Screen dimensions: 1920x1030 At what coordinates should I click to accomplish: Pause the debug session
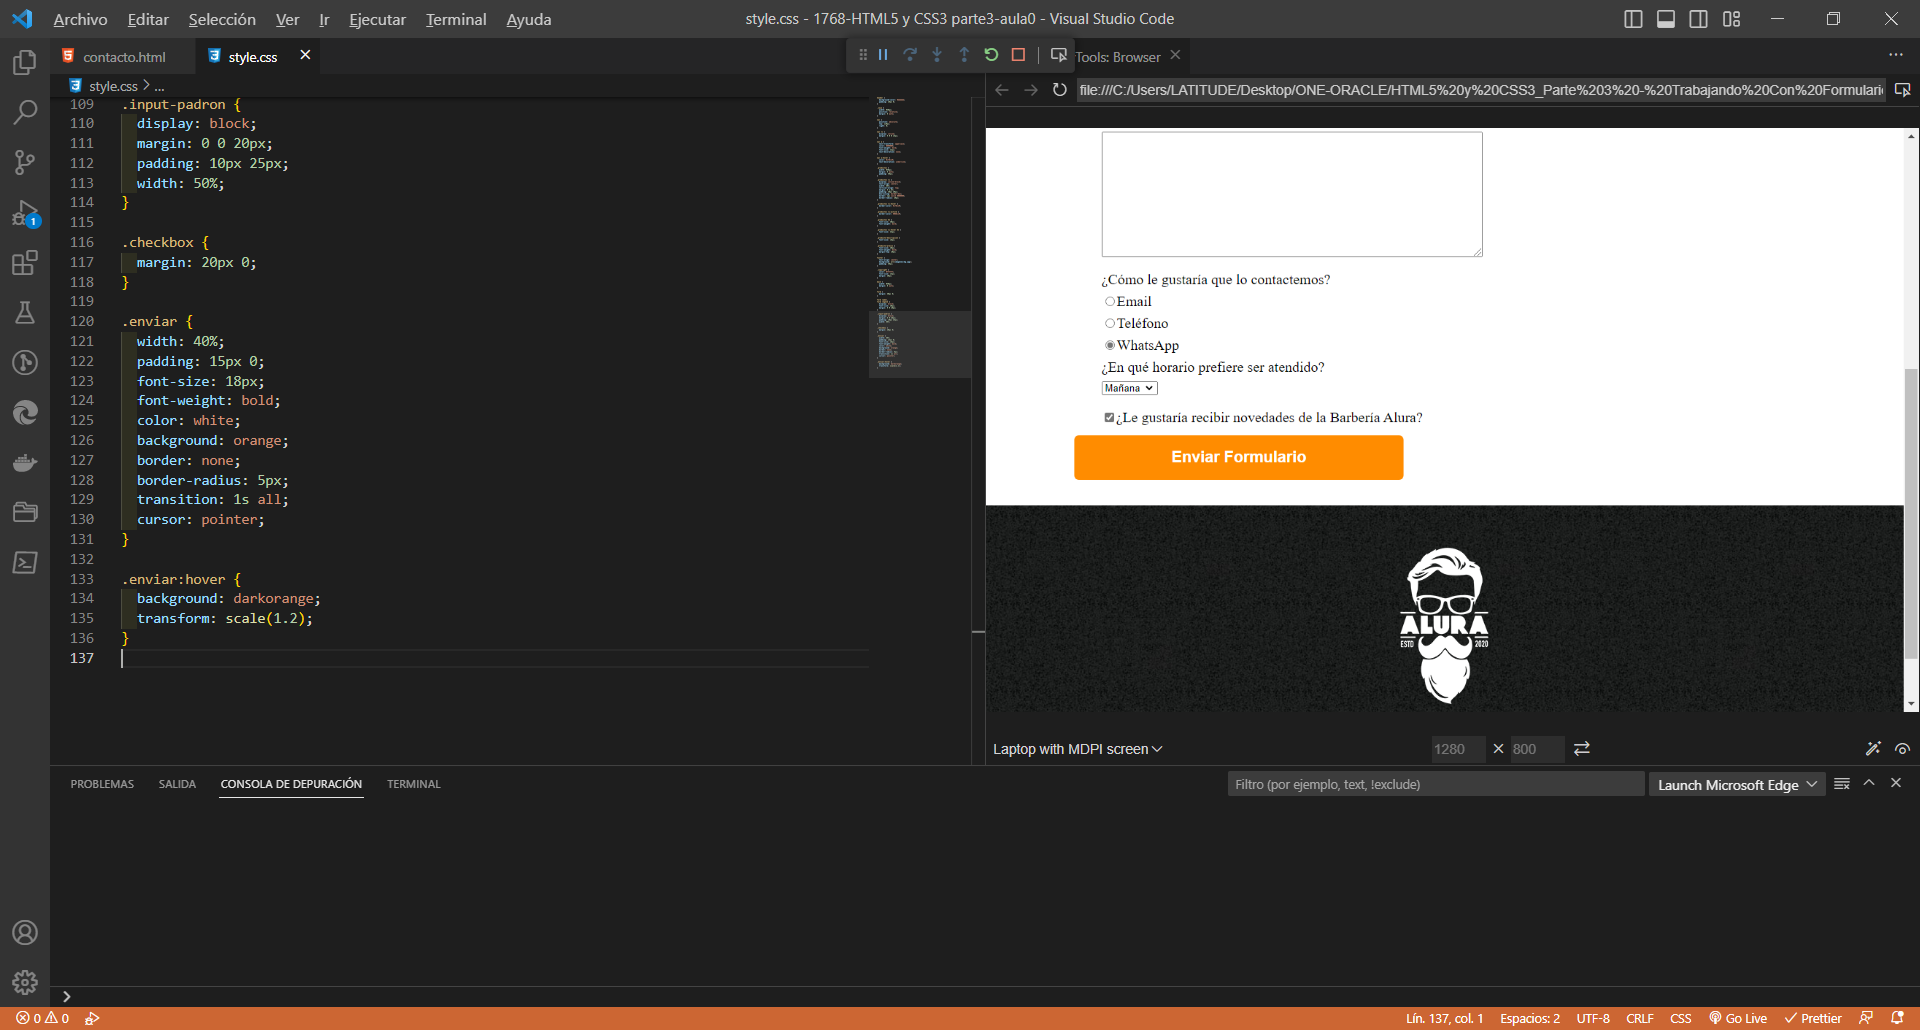coord(883,55)
